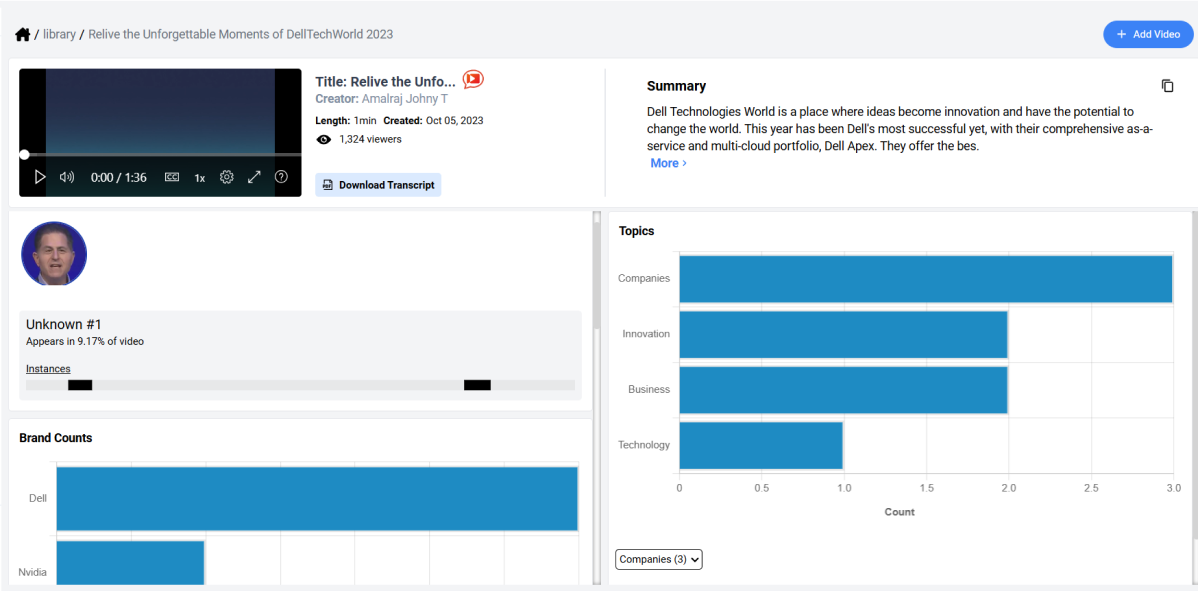
Task: Click 'Appears in 9.17% of video' text
Action: [85, 341]
